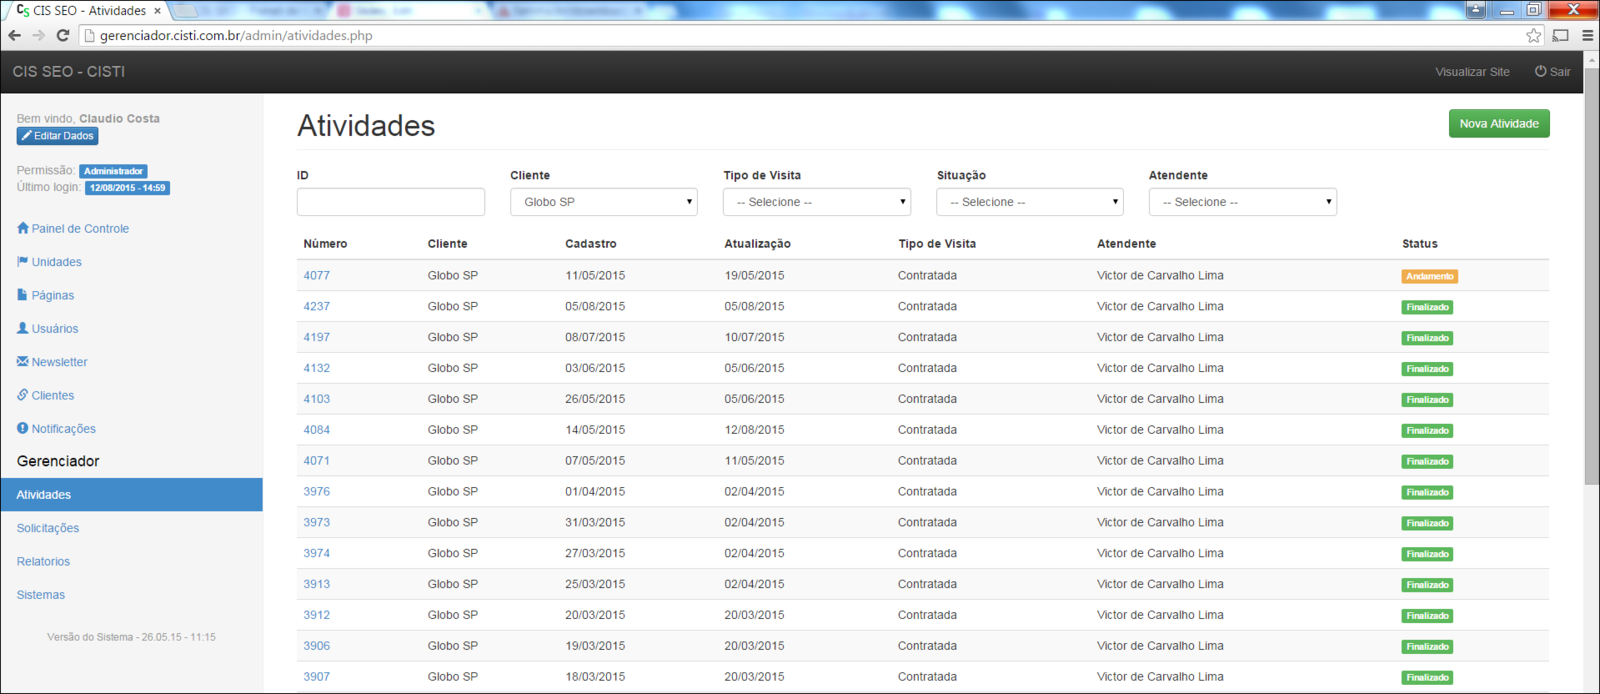Close the CIS SEO - Atividades tab

click(157, 11)
